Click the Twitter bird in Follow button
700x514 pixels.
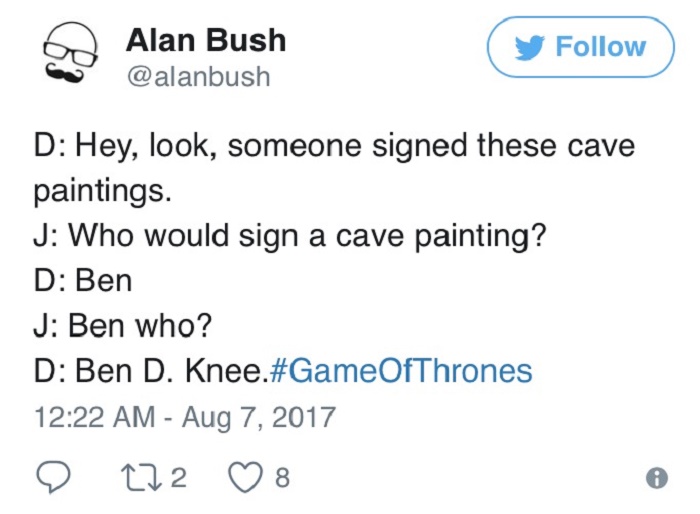529,47
